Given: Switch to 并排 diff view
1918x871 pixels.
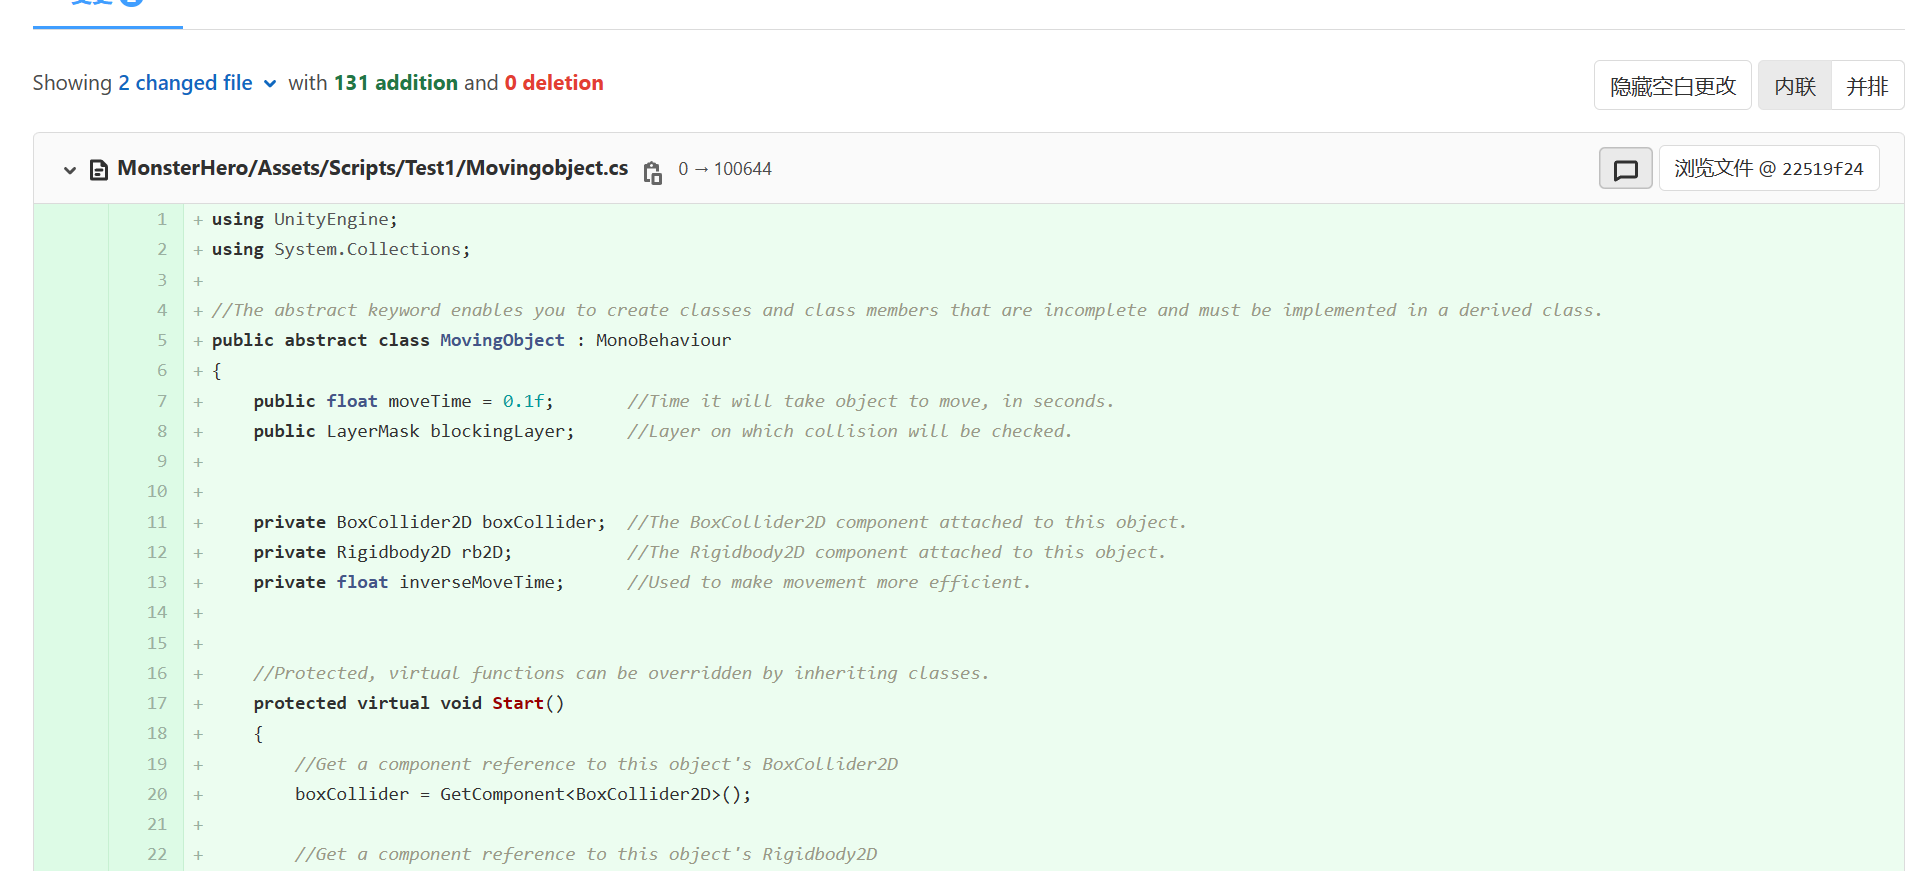Looking at the screenshot, I should [x=1867, y=86].
